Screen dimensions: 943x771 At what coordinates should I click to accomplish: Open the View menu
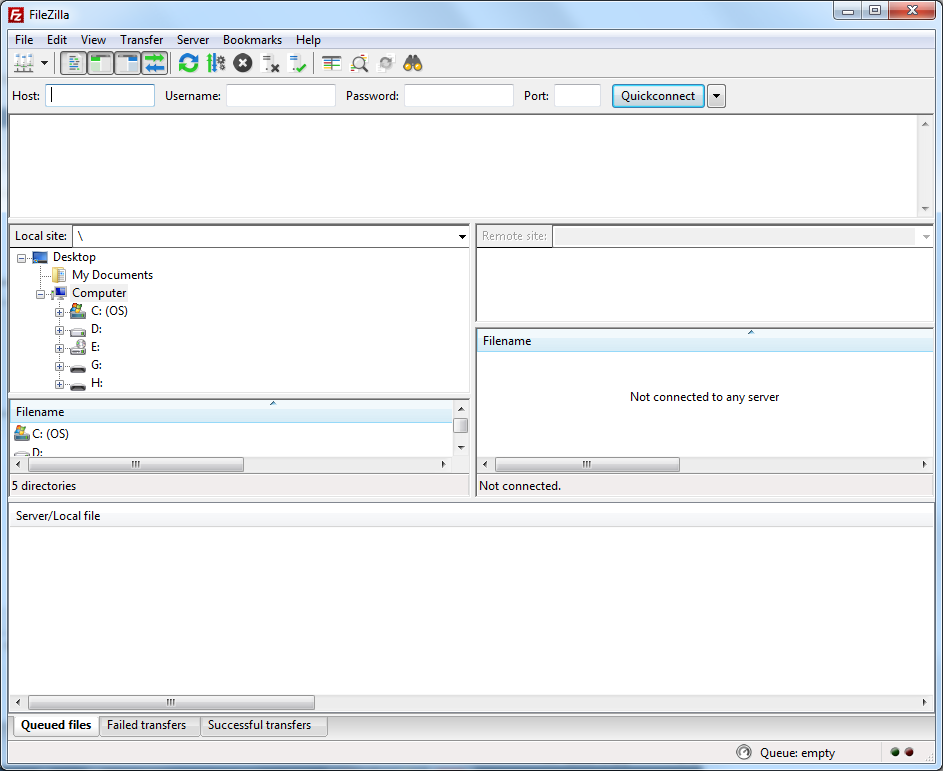coord(93,40)
